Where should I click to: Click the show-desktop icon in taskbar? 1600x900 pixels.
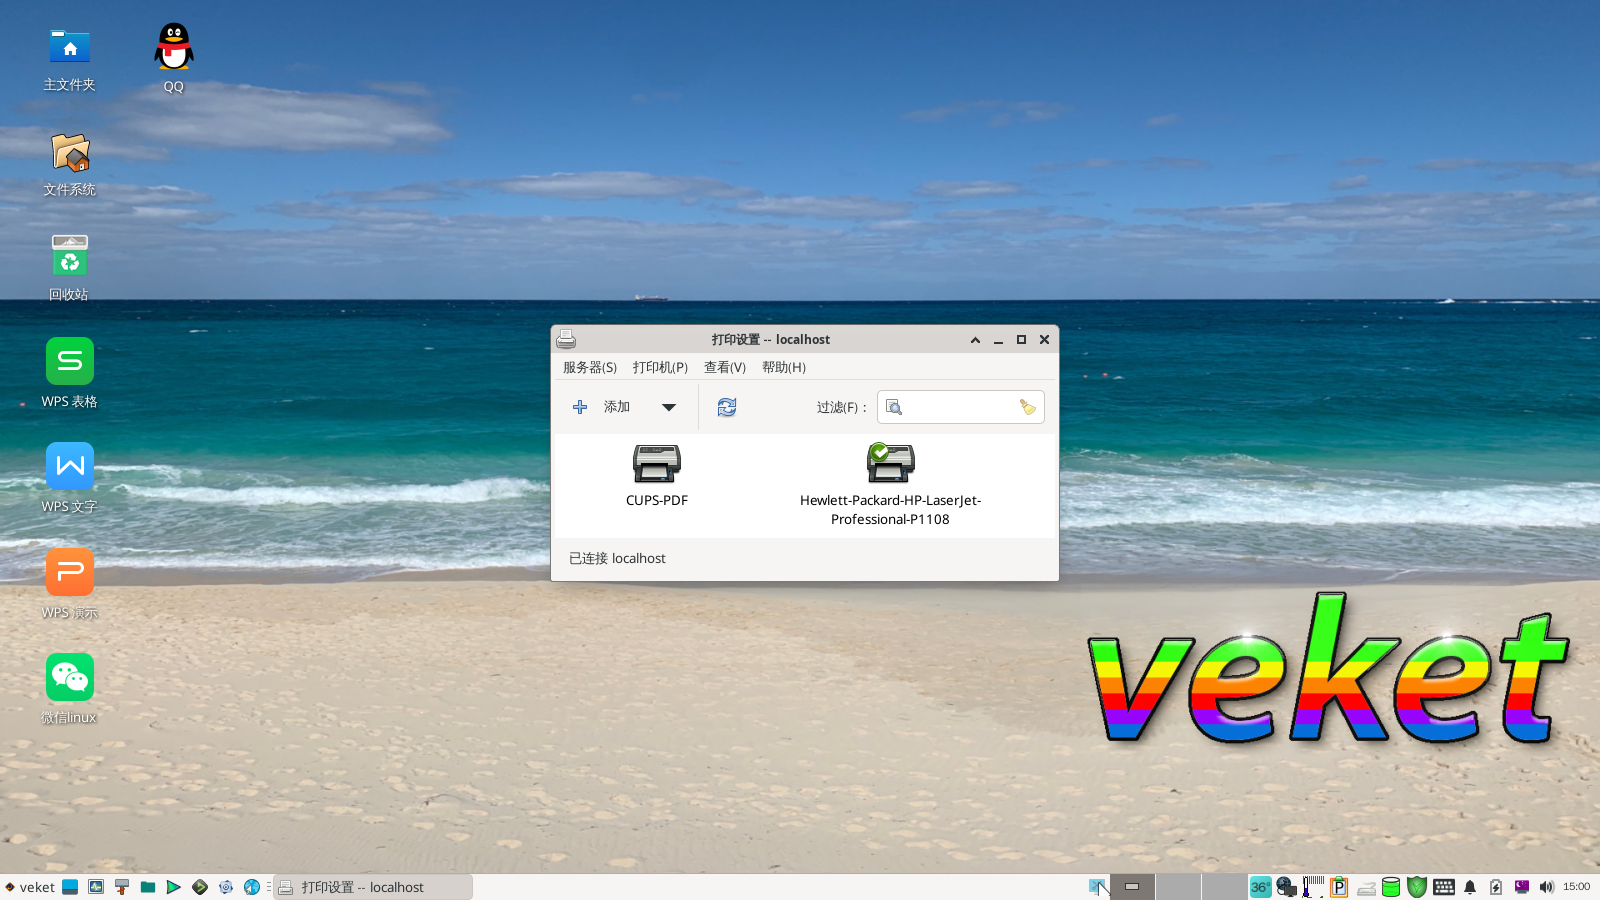click(x=70, y=887)
